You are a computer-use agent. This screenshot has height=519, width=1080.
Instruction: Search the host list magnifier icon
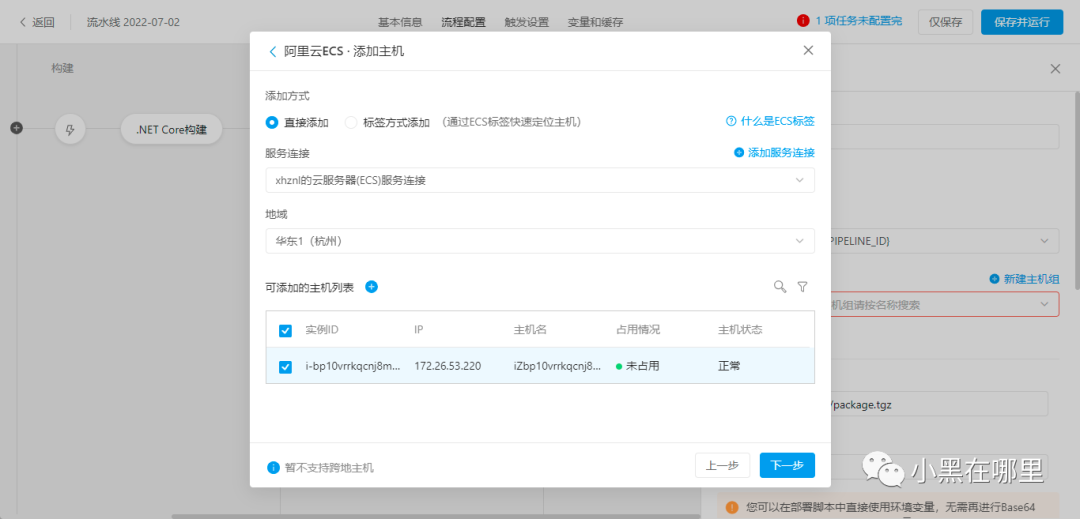click(x=780, y=287)
